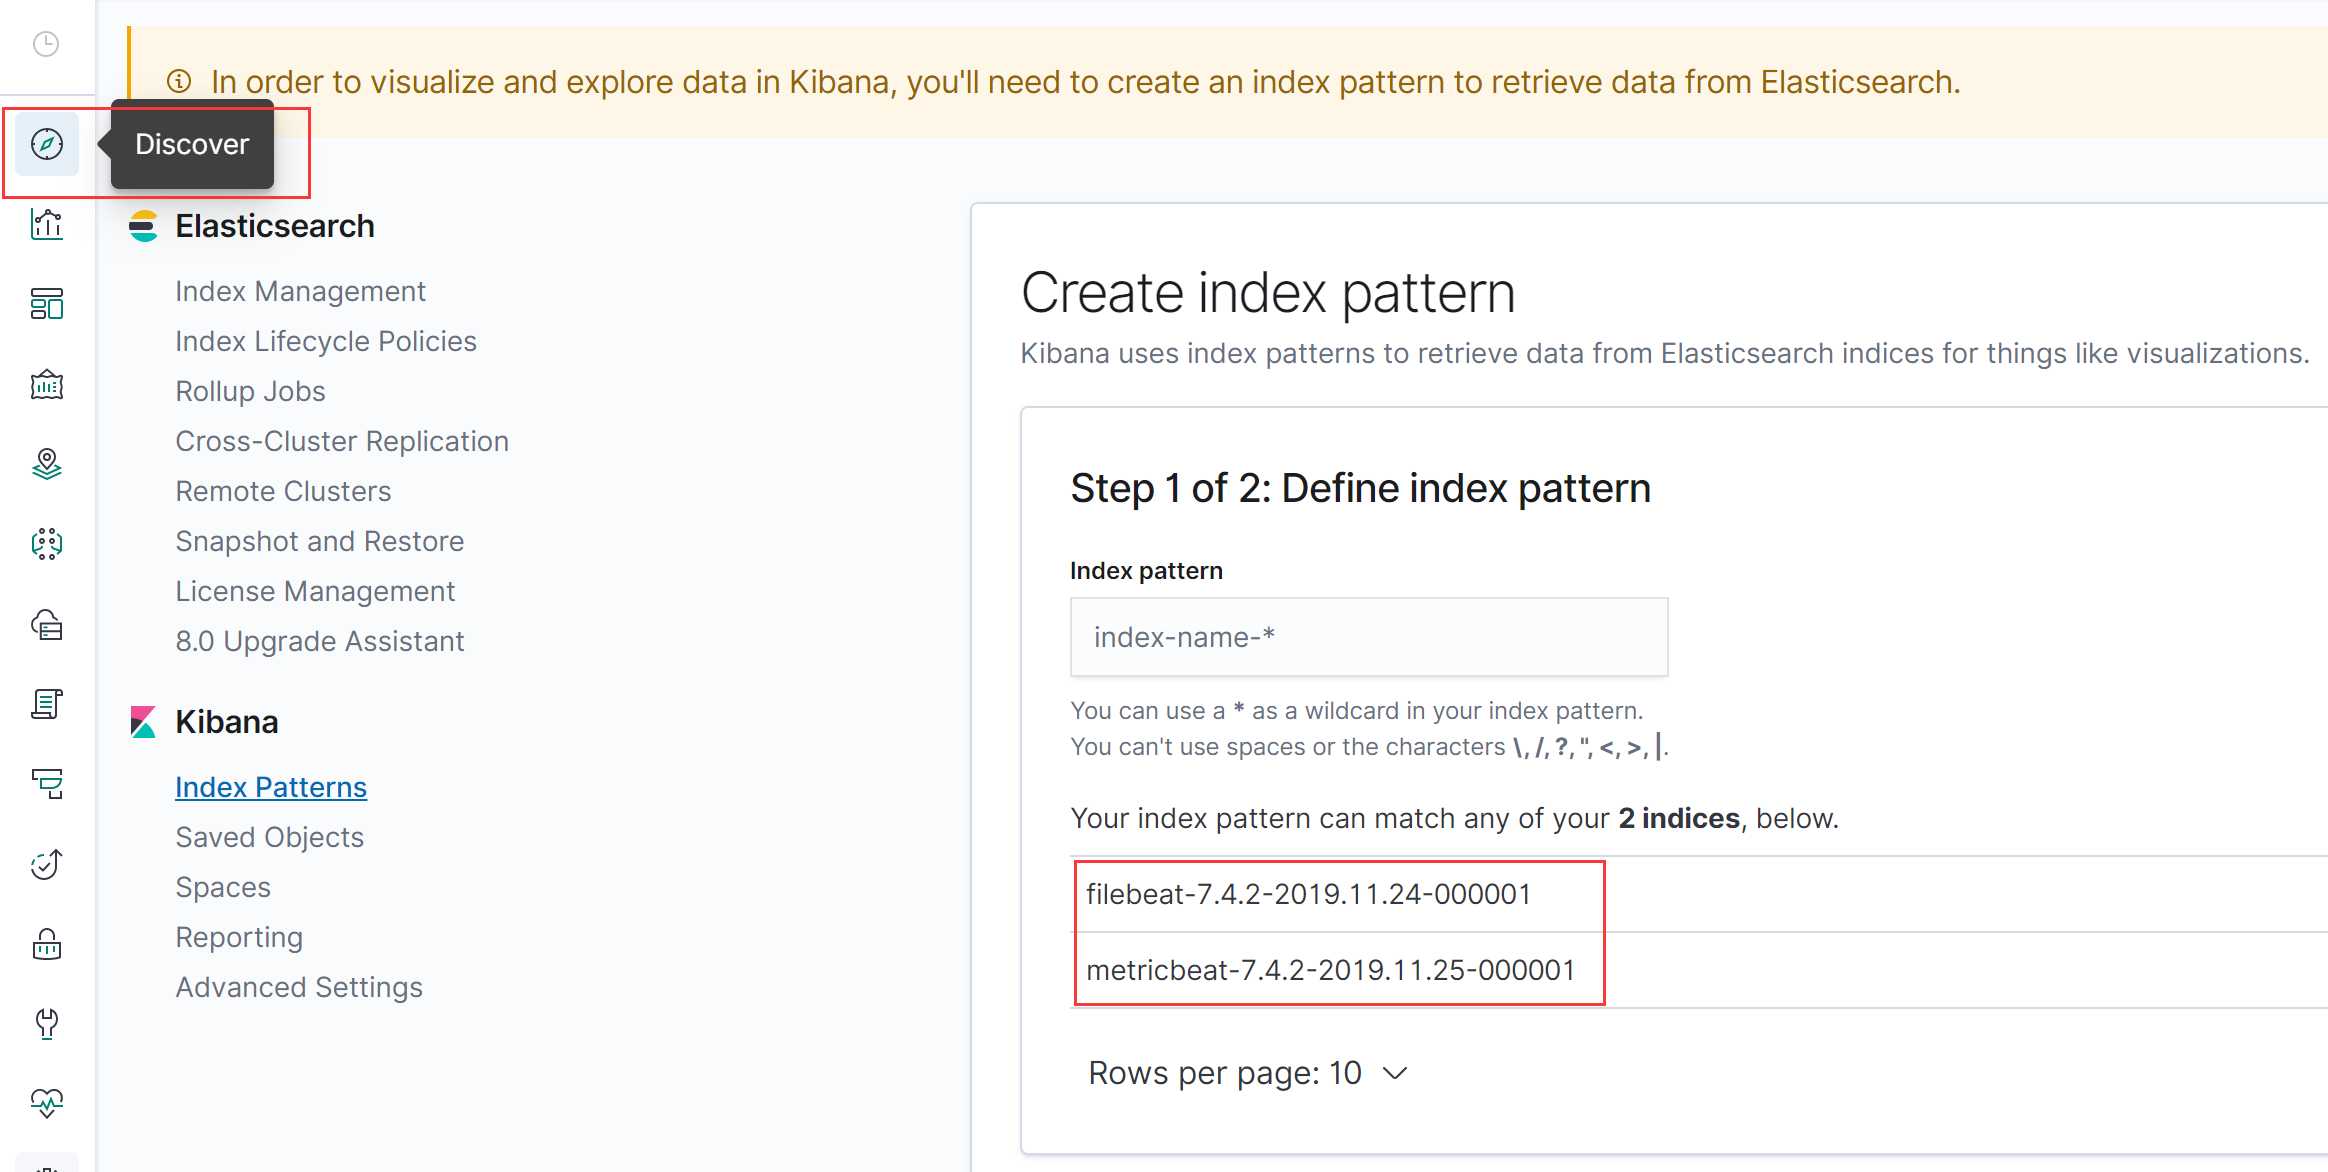Viewport: 2328px width, 1172px height.
Task: Click the info icon in the warning banner
Action: tap(179, 82)
